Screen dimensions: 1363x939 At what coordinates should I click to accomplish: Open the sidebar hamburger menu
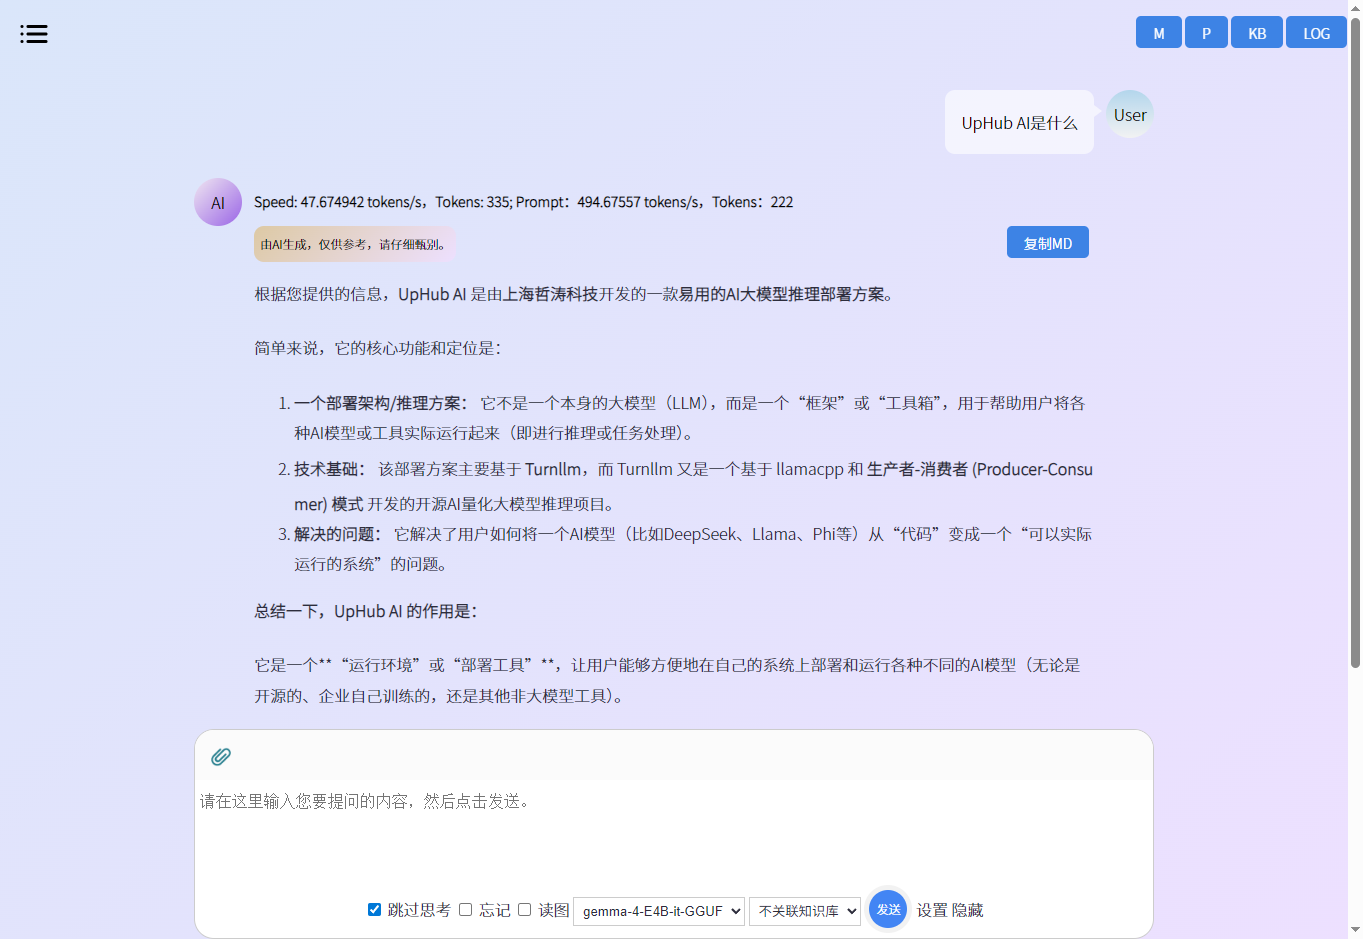pos(34,33)
